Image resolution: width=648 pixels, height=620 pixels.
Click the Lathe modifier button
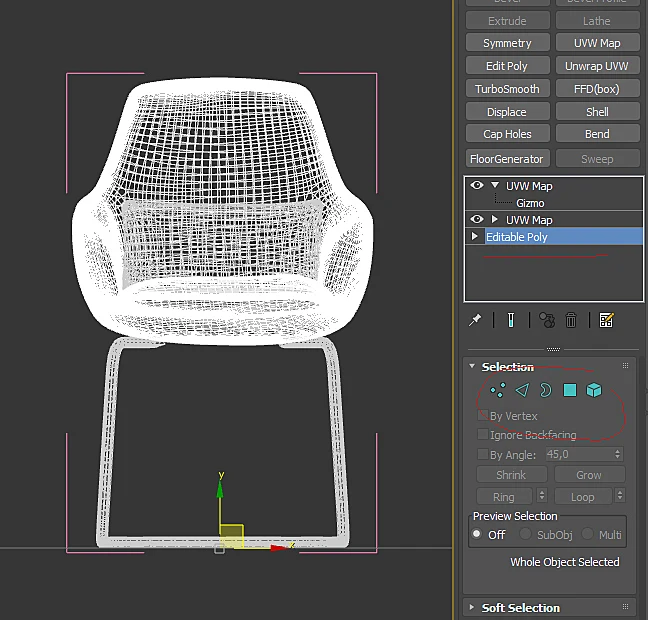click(597, 21)
